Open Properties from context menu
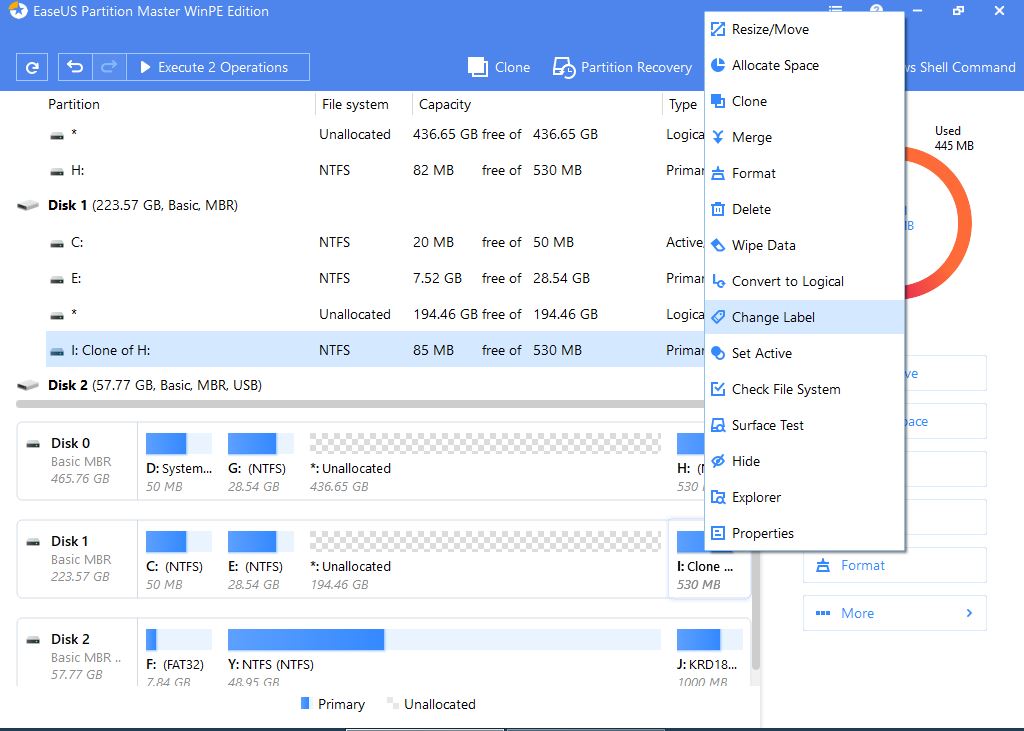Viewport: 1024px width, 731px height. pos(762,533)
